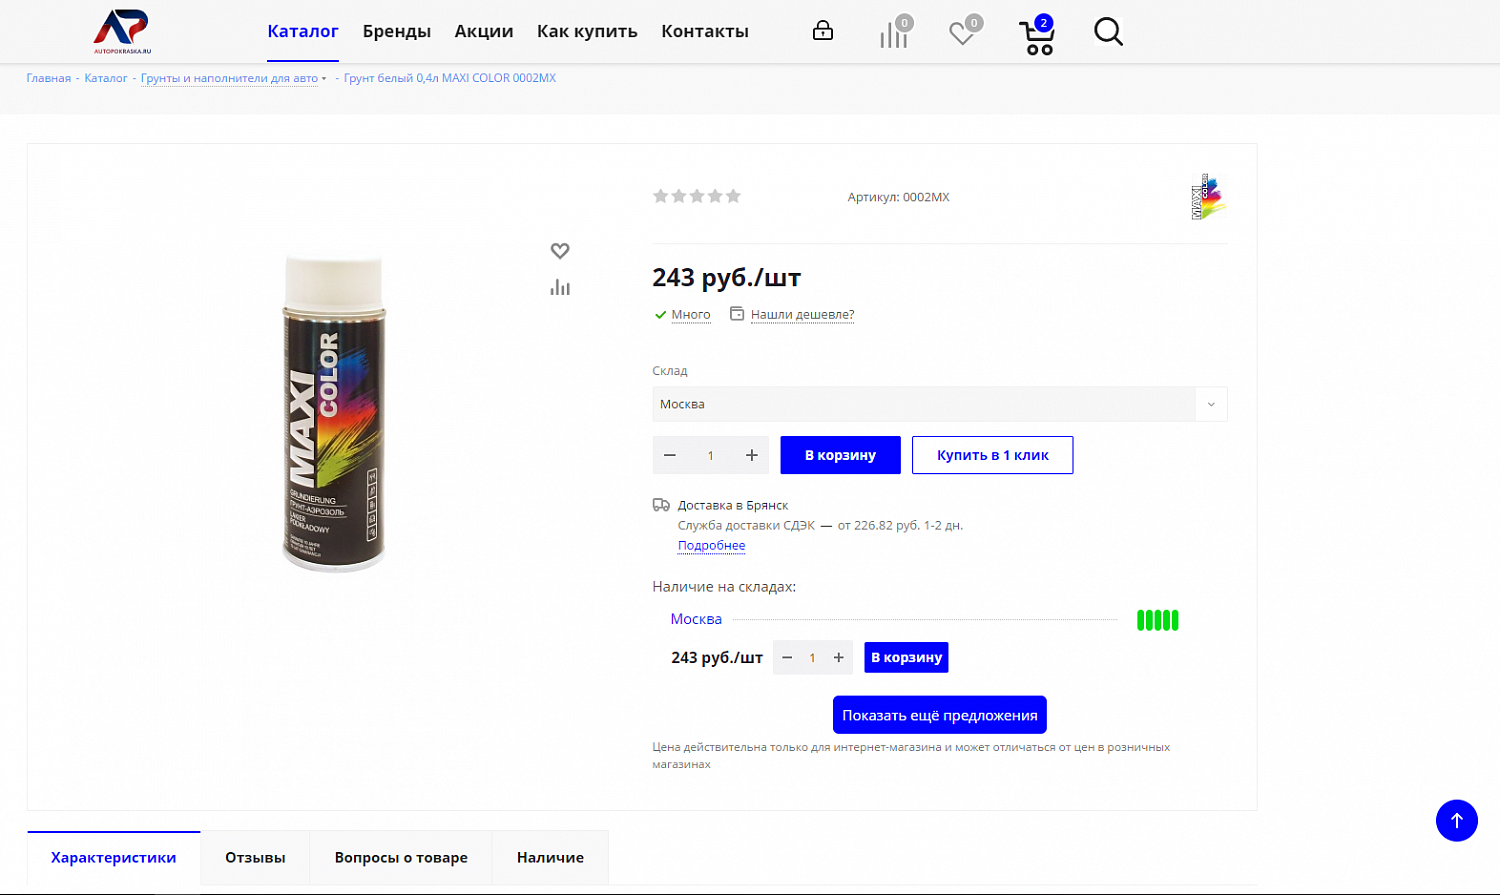Click Показать ещё предложения button

pos(940,715)
